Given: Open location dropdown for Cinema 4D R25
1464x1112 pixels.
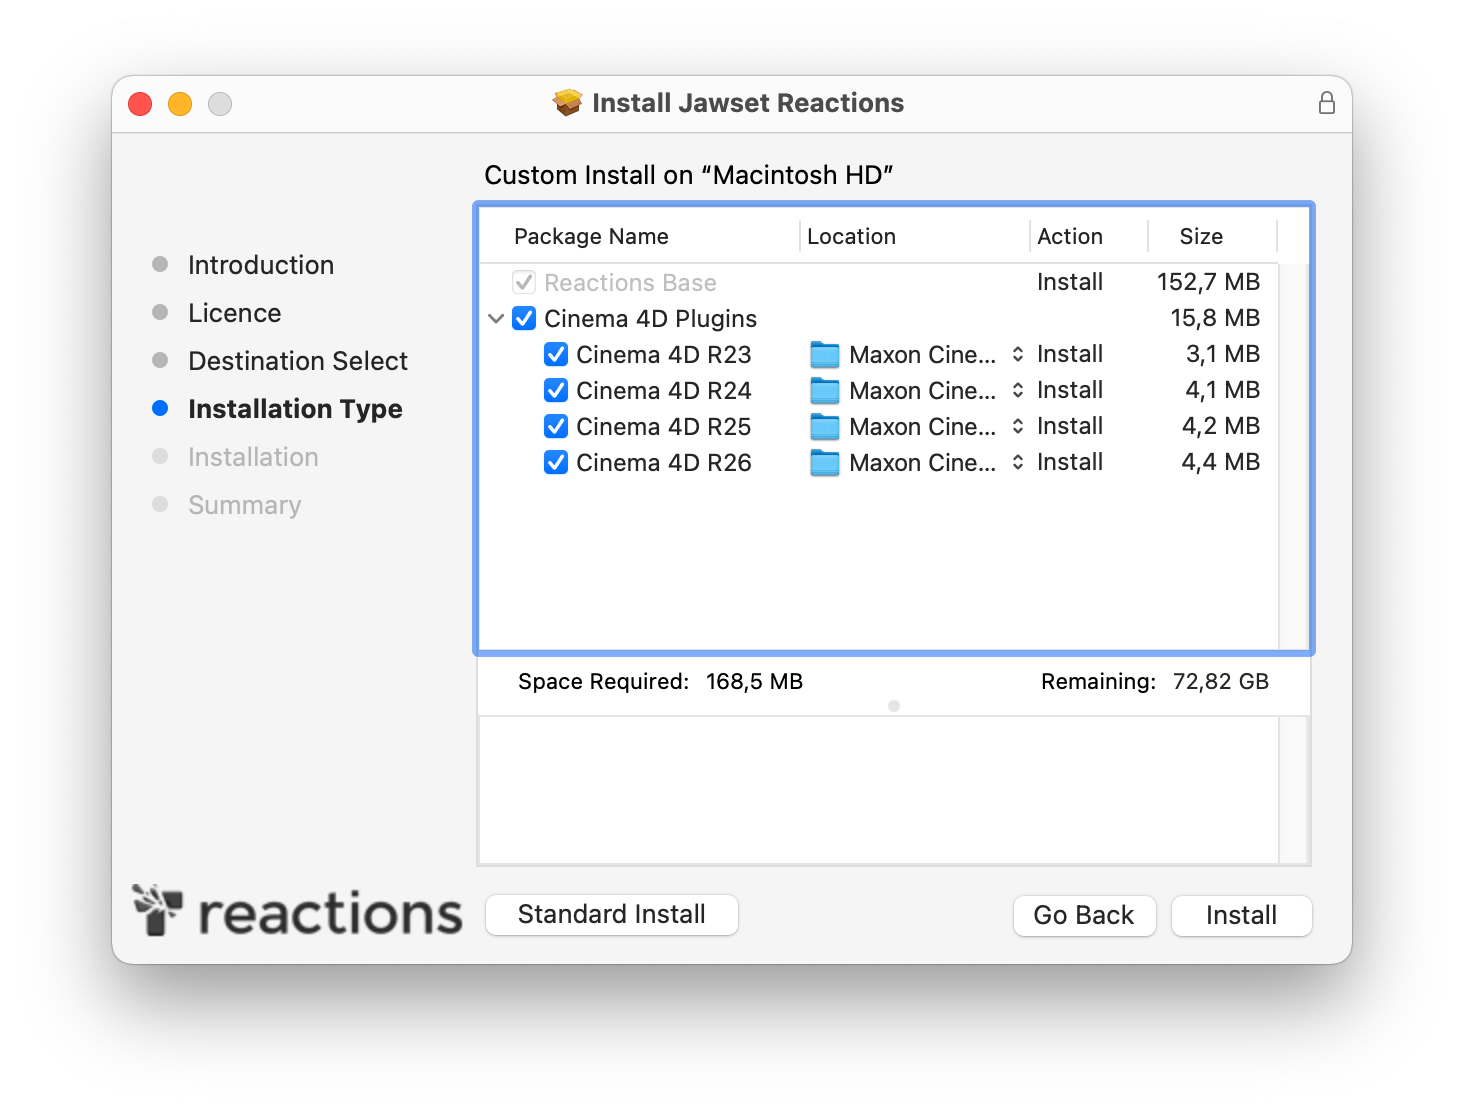Looking at the screenshot, I should pos(1018,426).
